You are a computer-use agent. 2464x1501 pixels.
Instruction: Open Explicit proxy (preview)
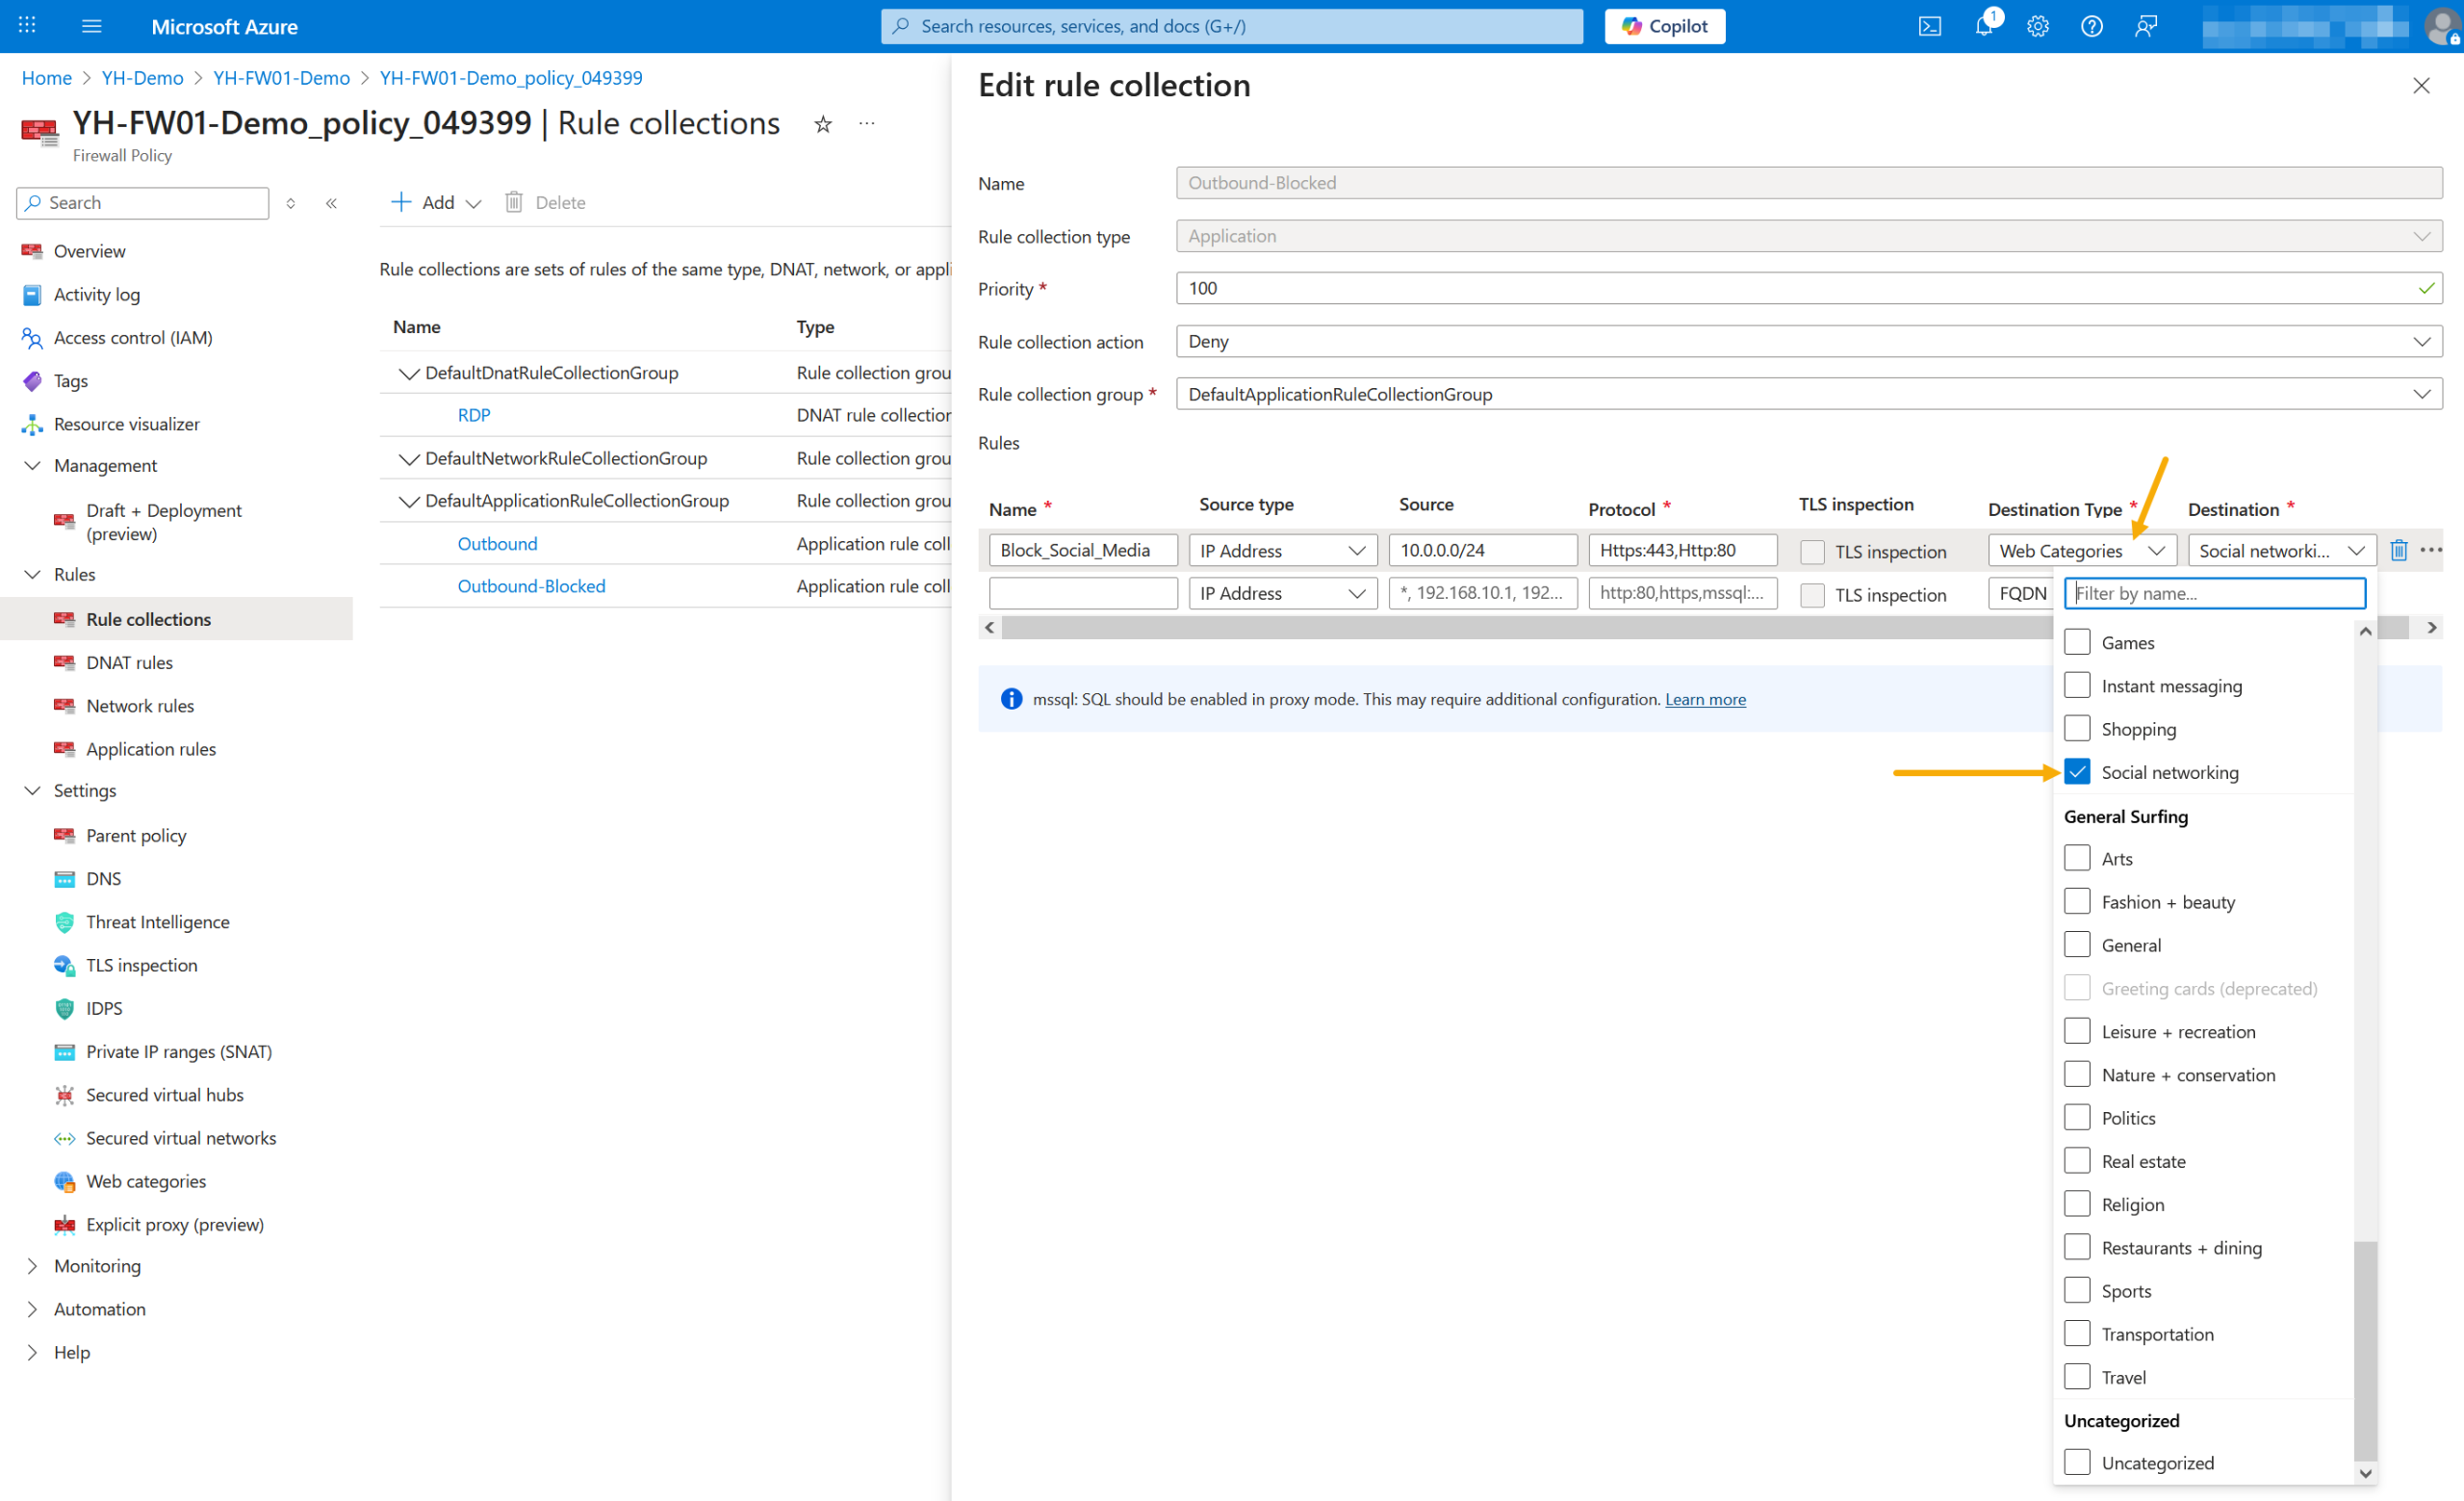point(174,1224)
